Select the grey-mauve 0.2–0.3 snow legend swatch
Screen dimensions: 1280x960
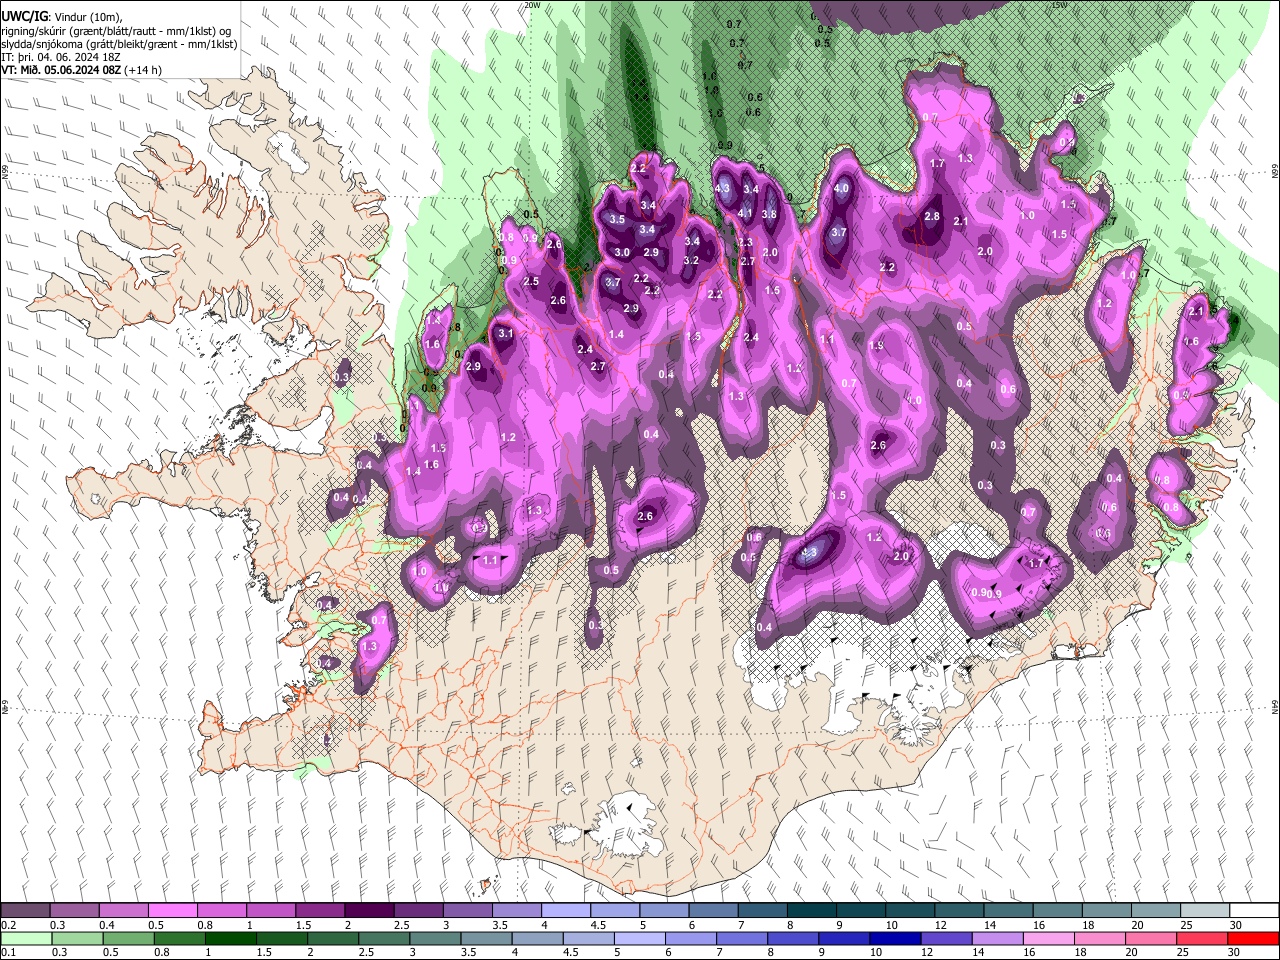(x=25, y=910)
